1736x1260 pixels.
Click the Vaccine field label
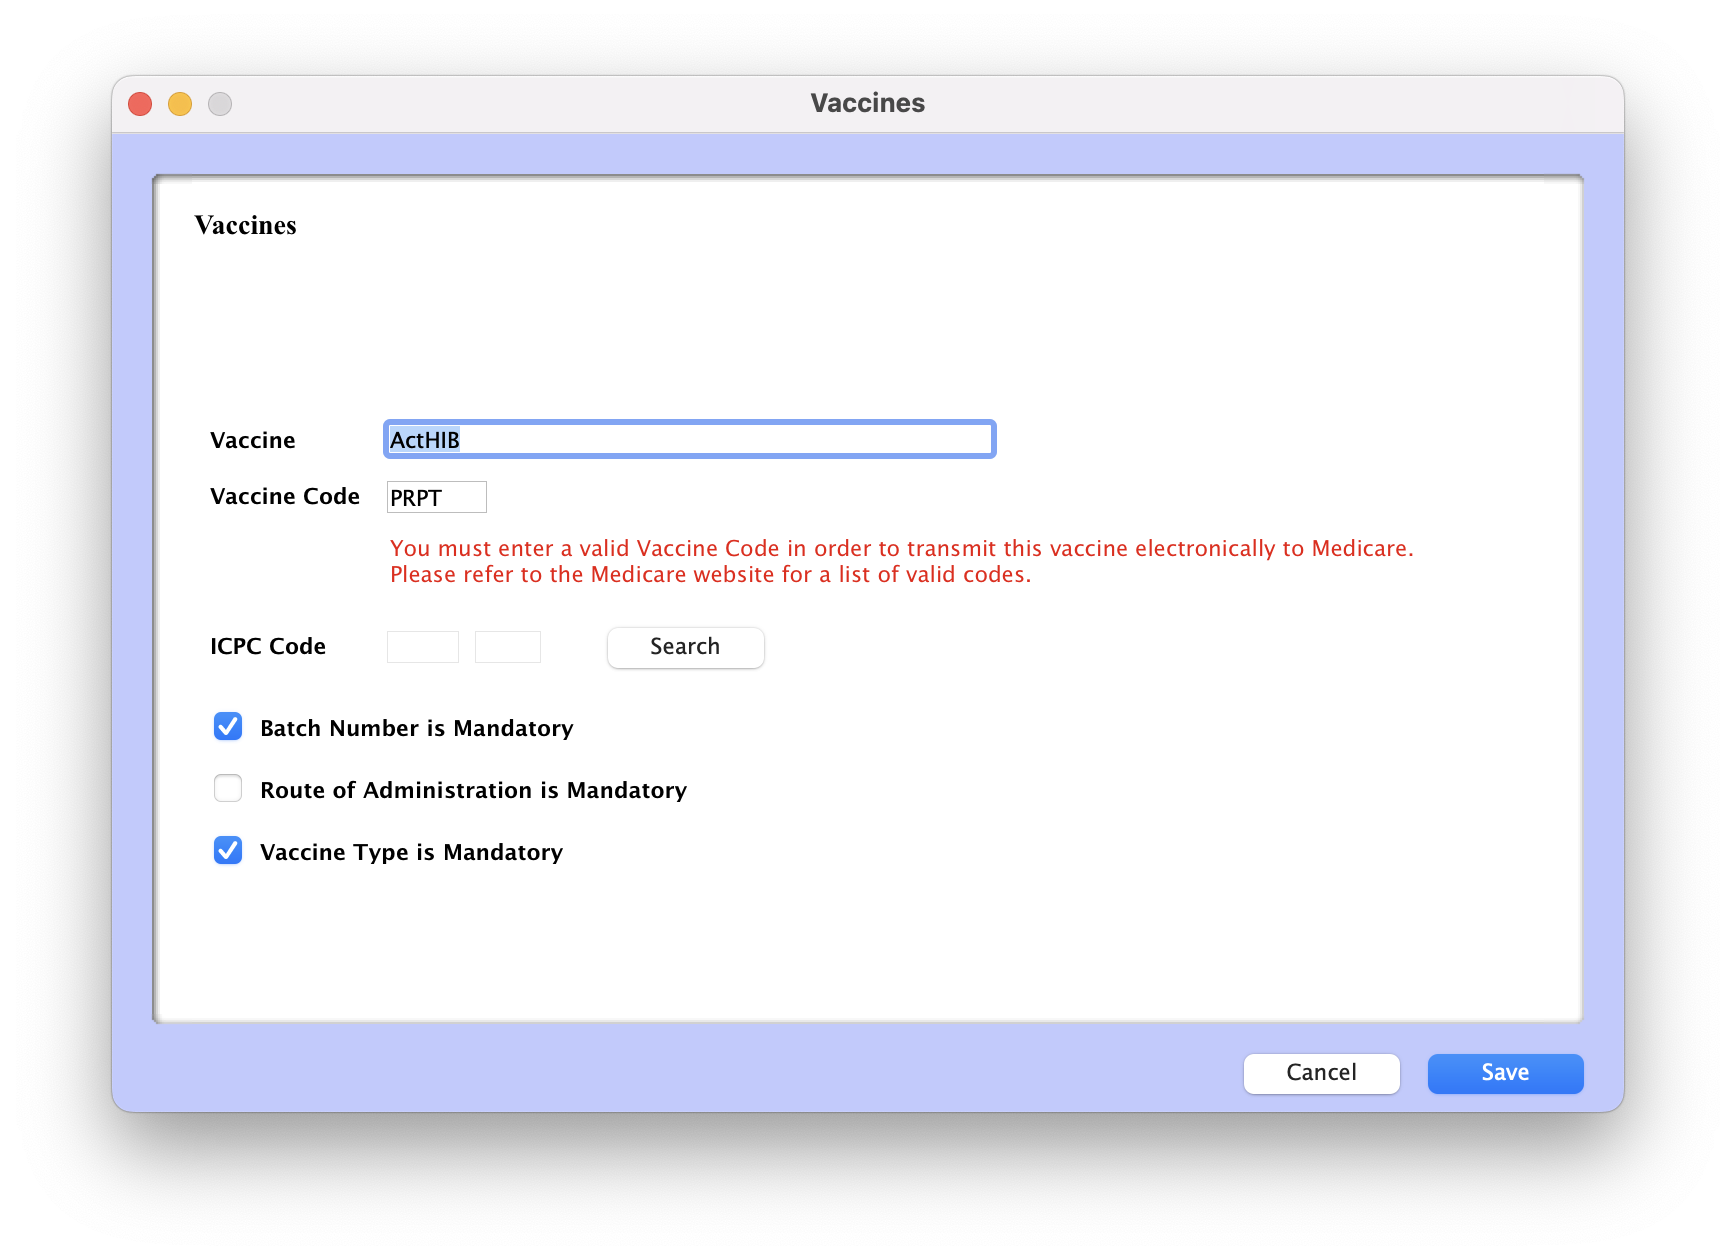(x=252, y=441)
